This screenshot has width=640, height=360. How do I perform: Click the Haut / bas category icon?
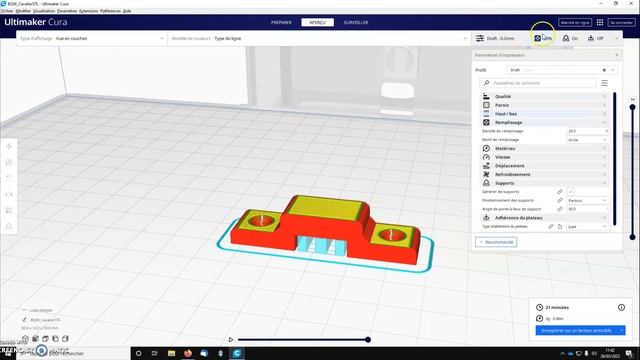(486, 113)
